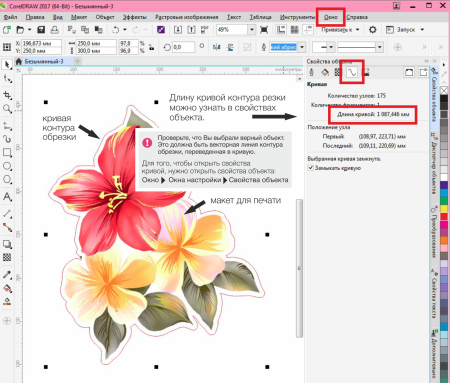The image size is (450, 383).
Task: Select the Text tool
Action: tap(7, 197)
